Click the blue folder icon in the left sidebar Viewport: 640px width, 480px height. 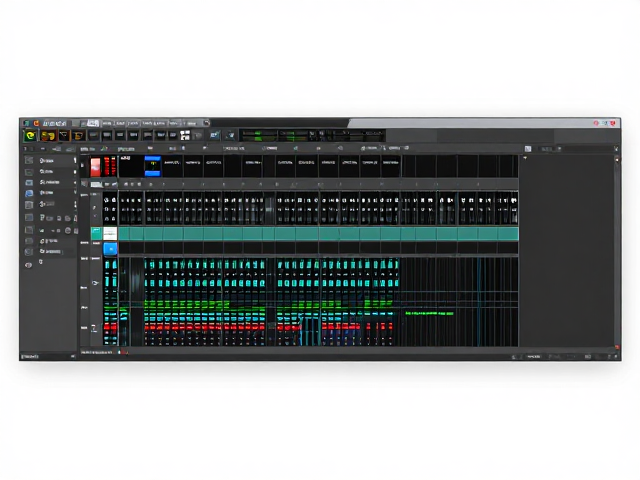tap(29, 193)
